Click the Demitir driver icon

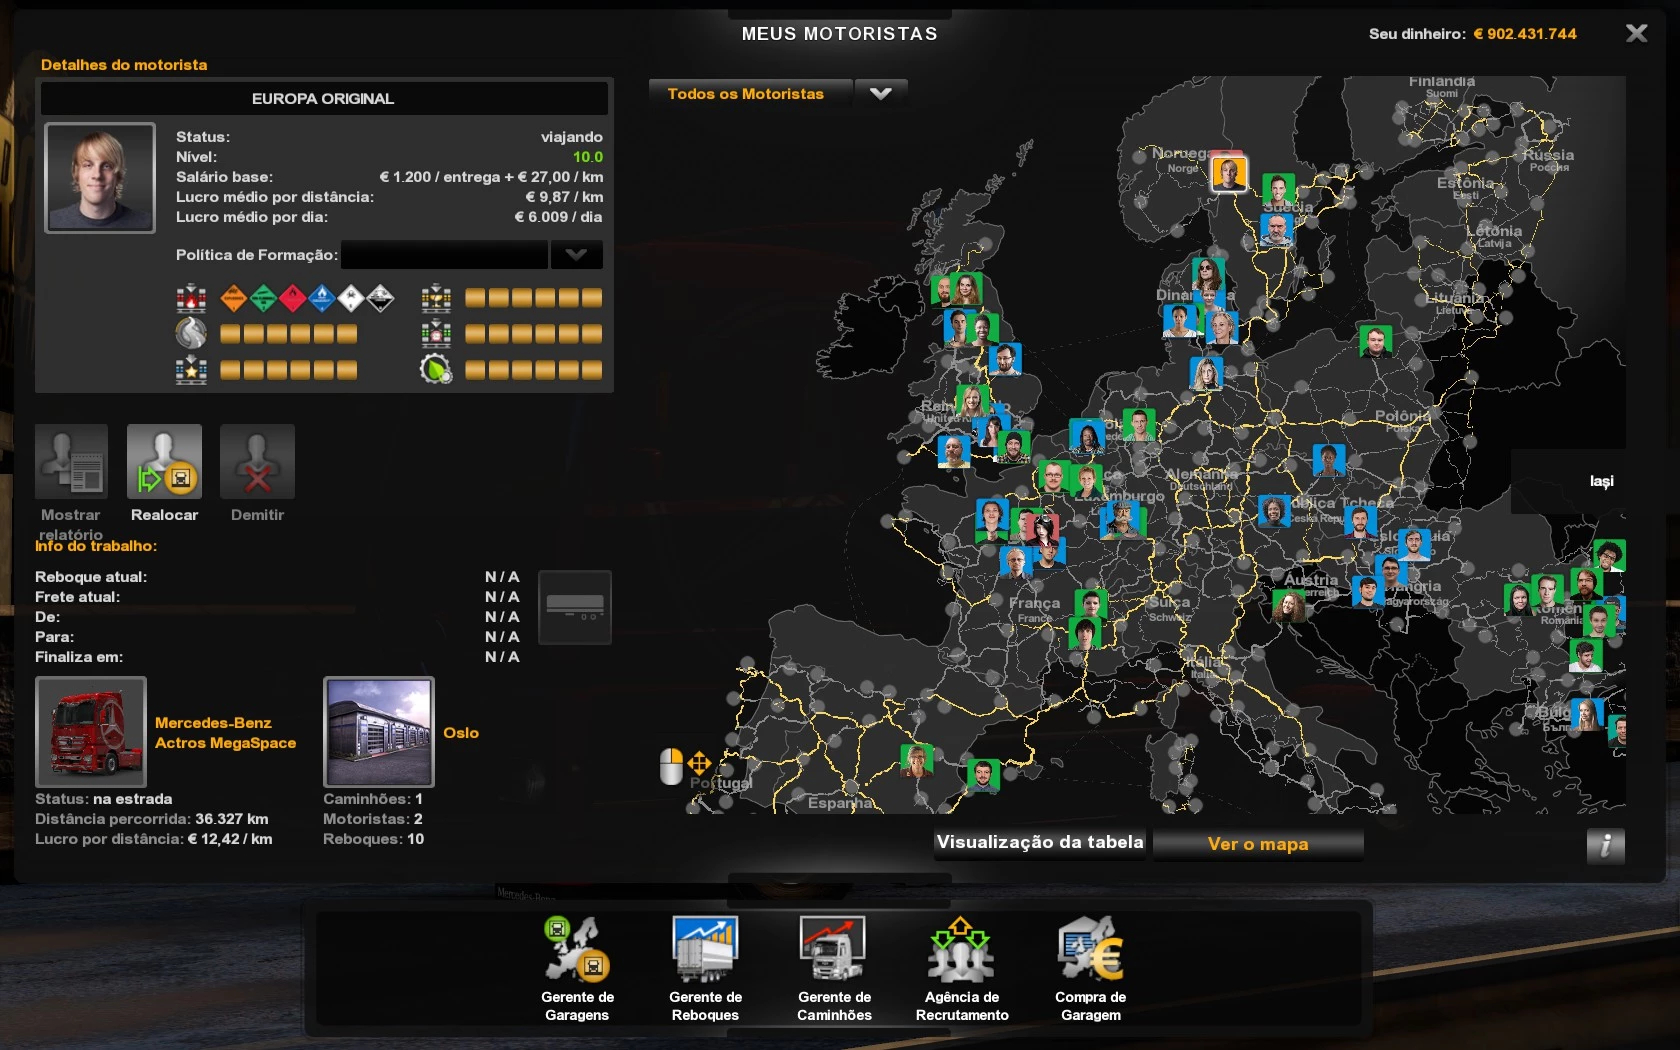257,462
